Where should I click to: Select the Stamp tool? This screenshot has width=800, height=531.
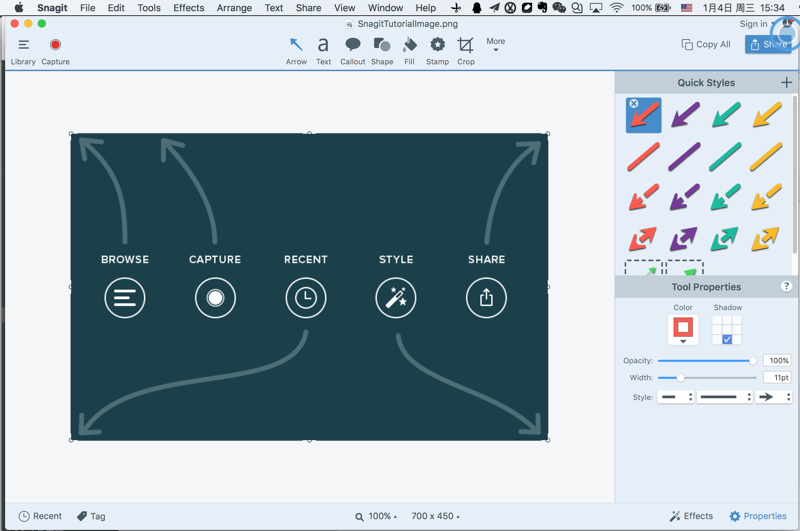[437, 50]
